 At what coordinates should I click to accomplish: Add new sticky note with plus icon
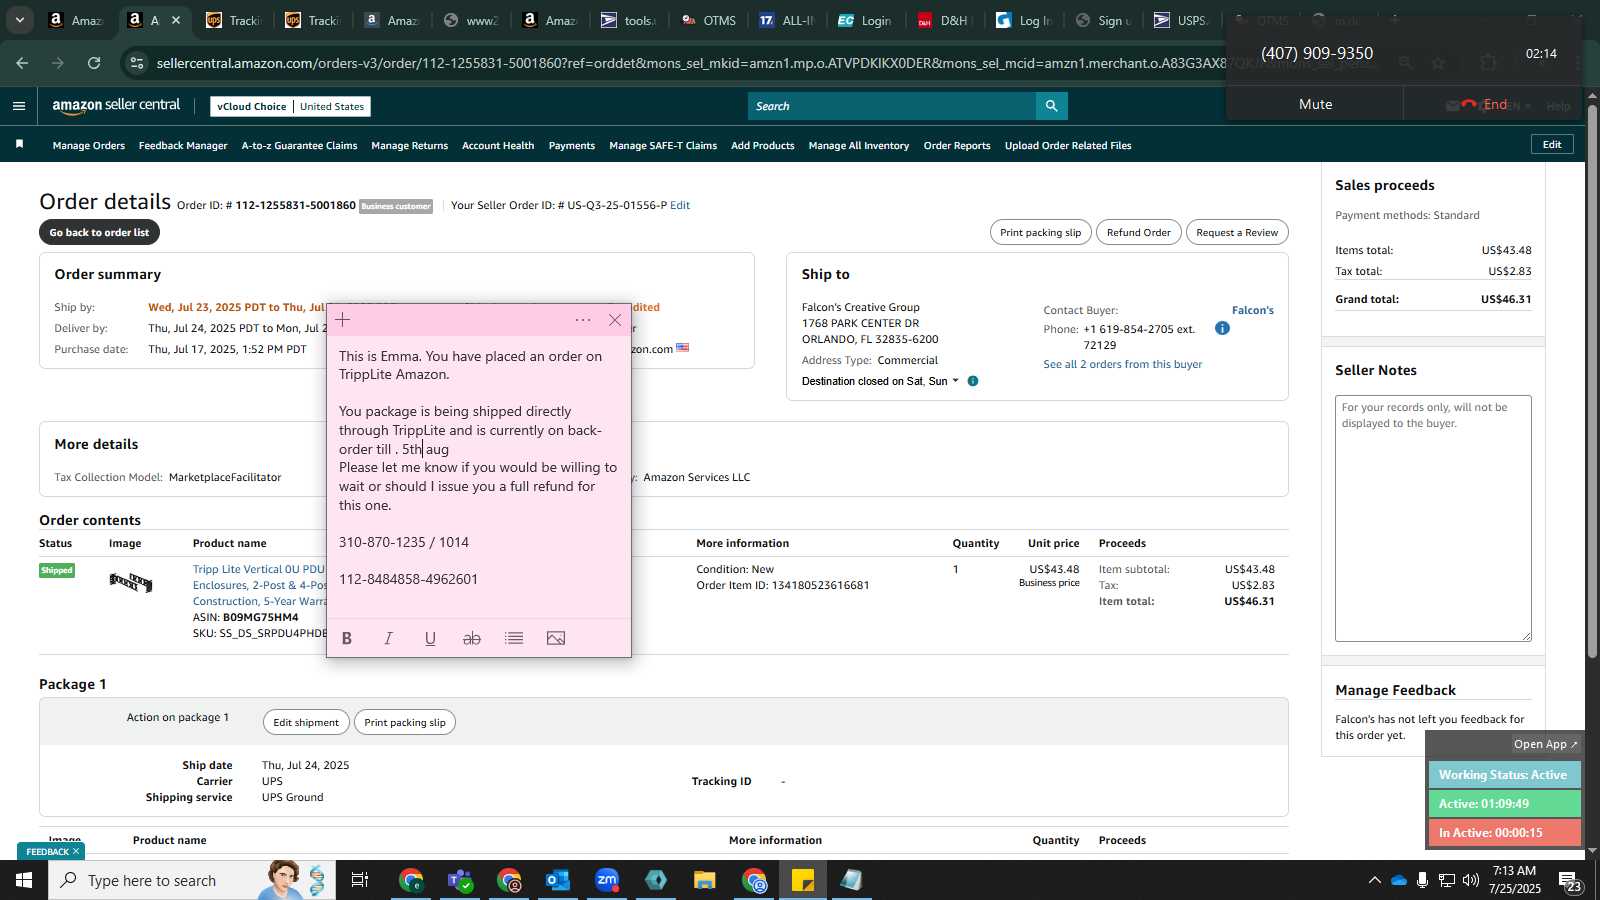pos(343,320)
